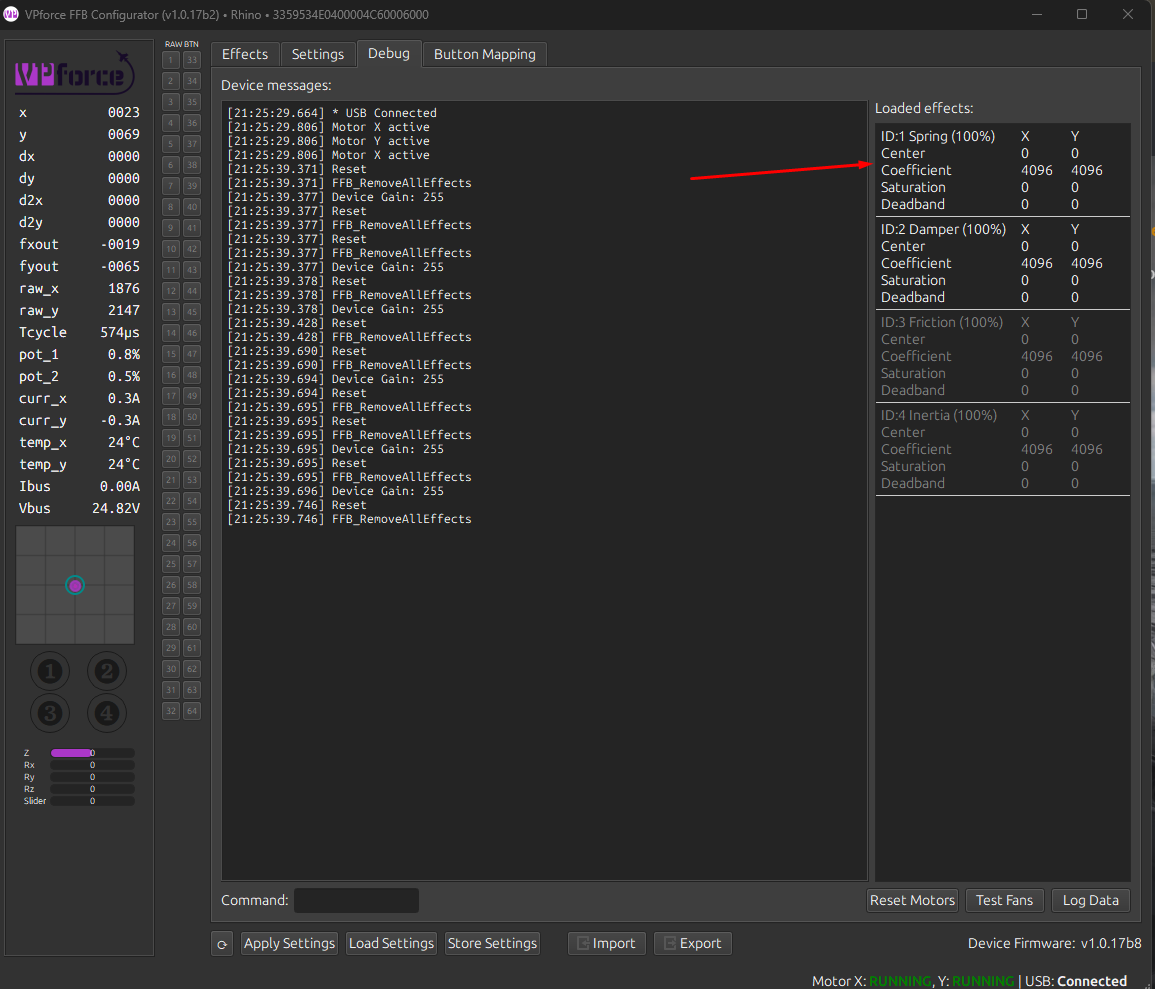Viewport: 1155px width, 989px height.
Task: Click the Ibus 0.00A reading
Action: 79,486
